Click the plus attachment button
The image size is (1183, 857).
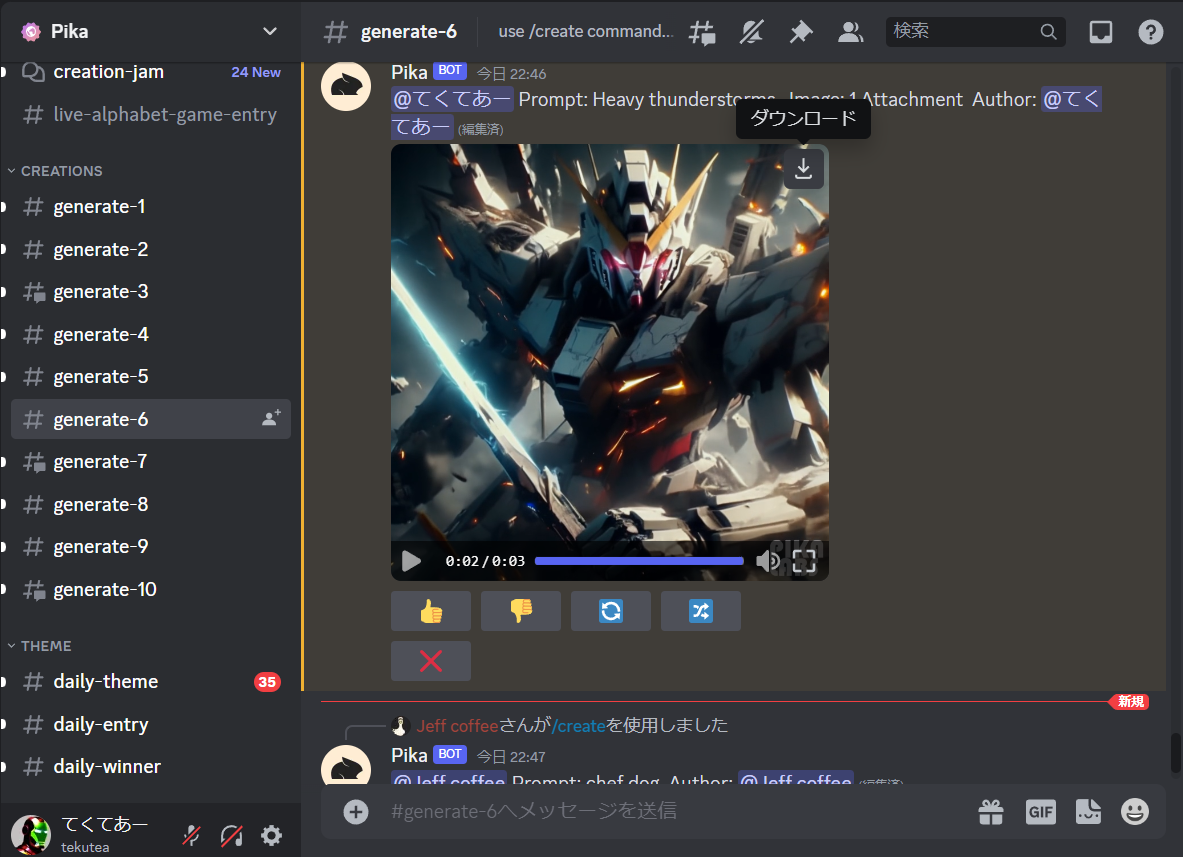(x=356, y=812)
